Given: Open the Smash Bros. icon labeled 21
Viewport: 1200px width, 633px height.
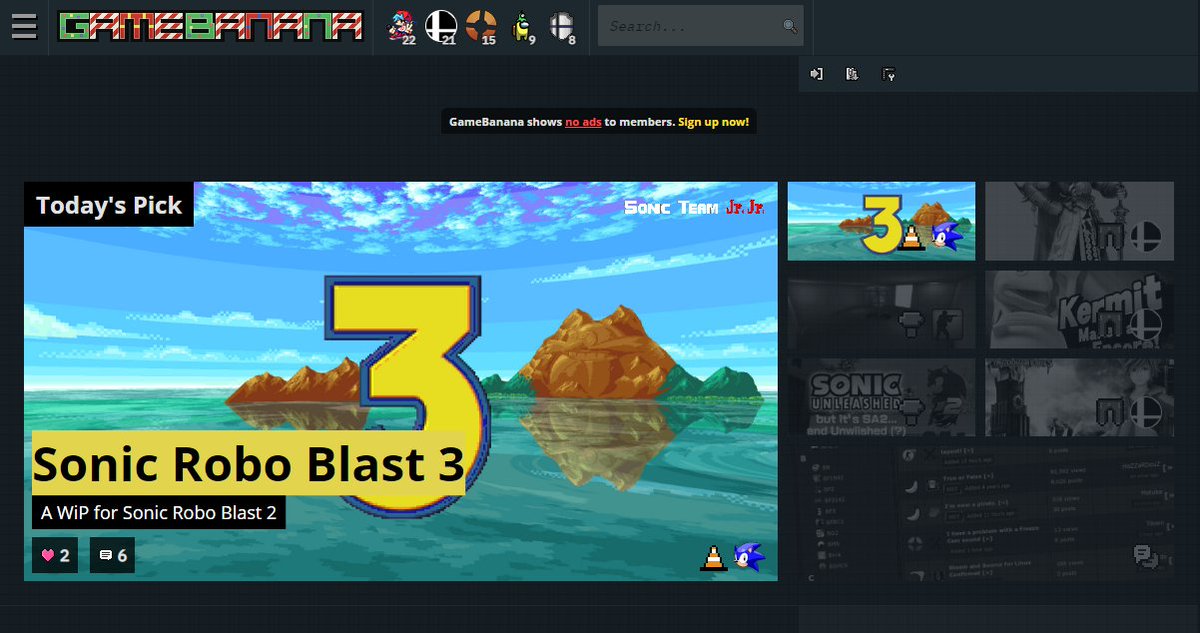Looking at the screenshot, I should pos(440,27).
